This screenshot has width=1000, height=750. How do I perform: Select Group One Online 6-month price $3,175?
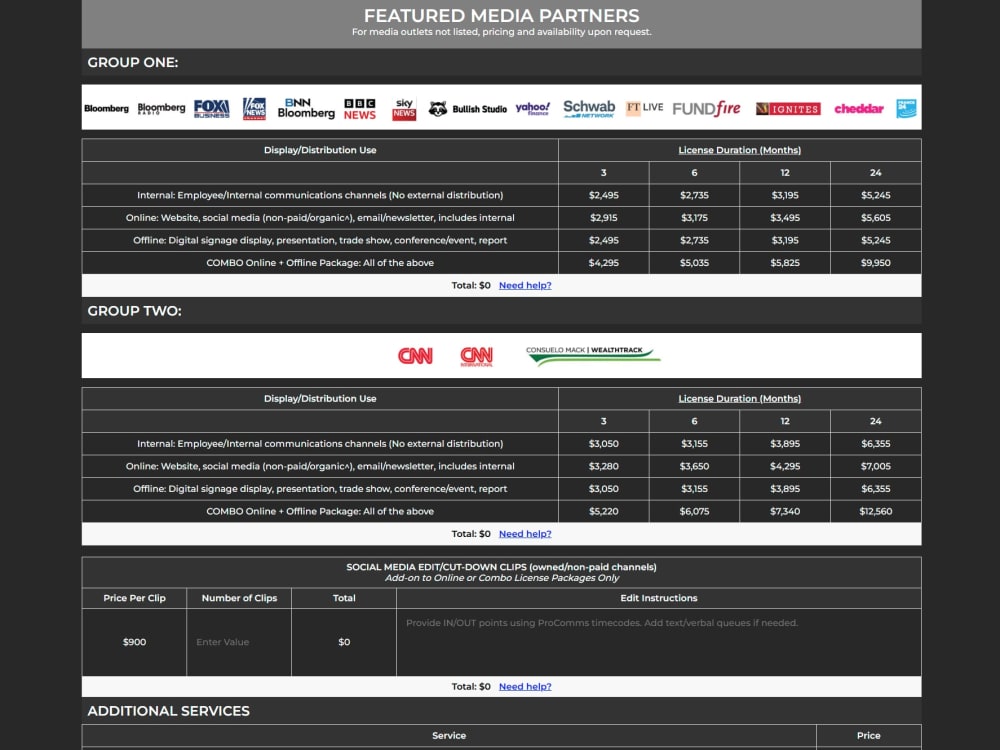(x=695, y=218)
